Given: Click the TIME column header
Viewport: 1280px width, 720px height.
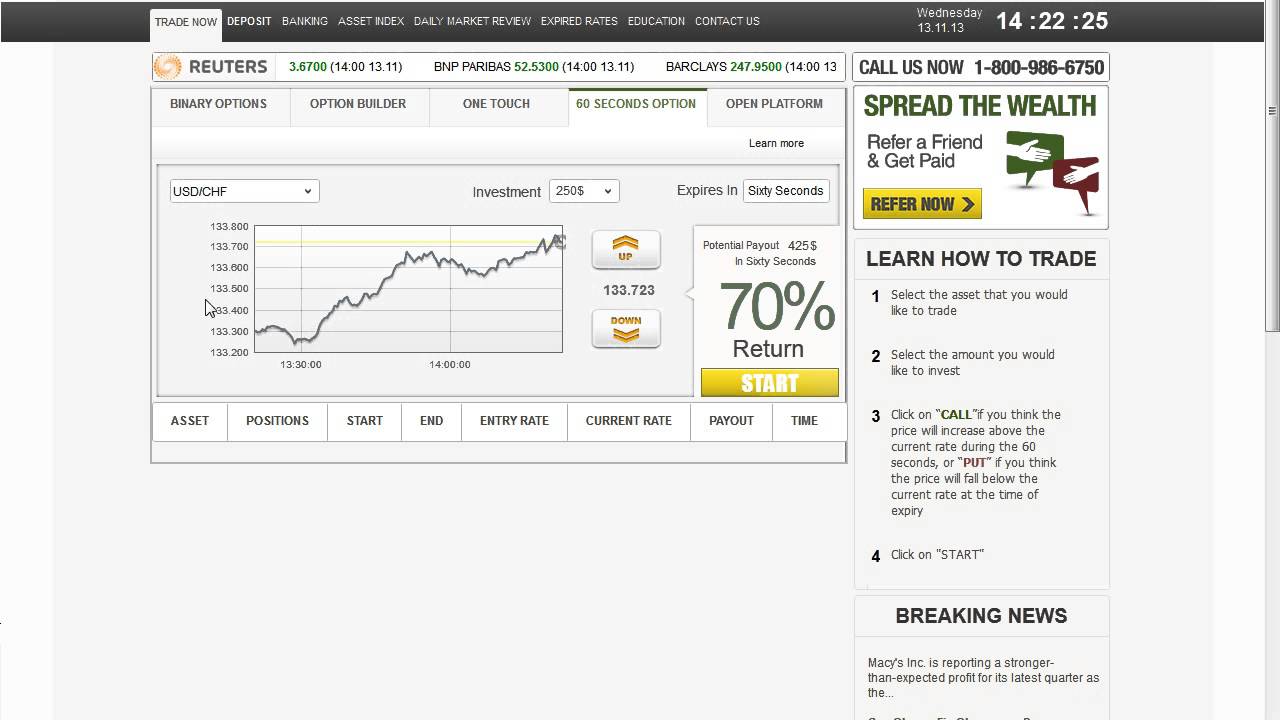Looking at the screenshot, I should (x=804, y=421).
